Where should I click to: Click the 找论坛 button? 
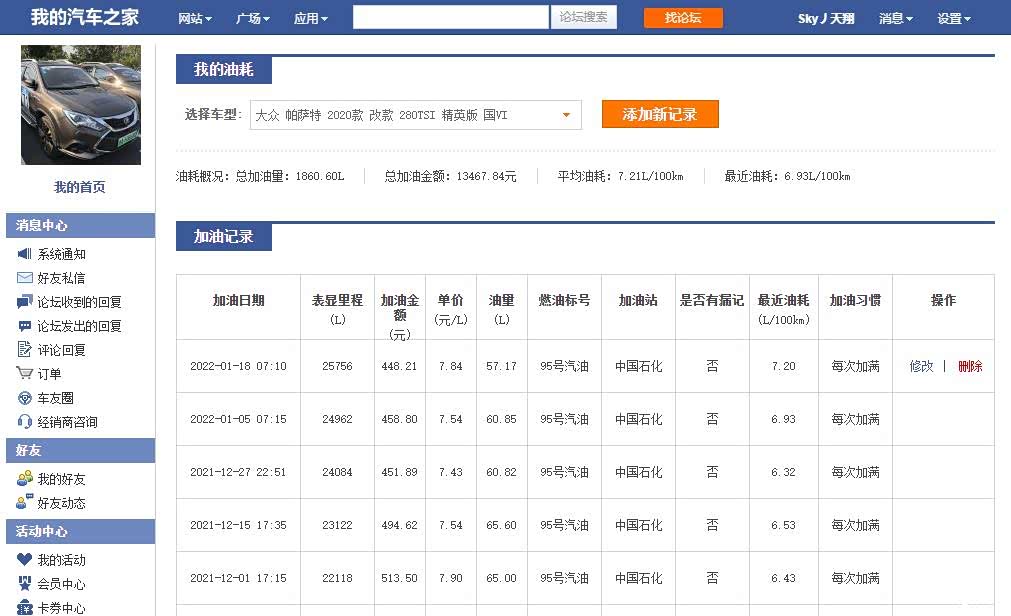[x=683, y=18]
